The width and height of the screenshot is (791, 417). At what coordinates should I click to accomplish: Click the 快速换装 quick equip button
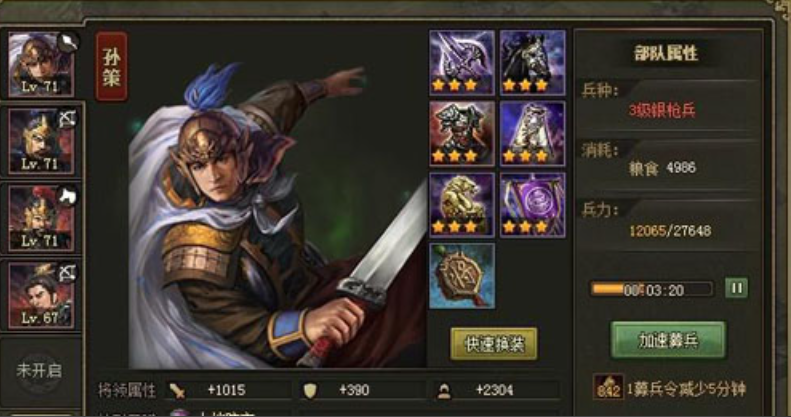tap(494, 344)
